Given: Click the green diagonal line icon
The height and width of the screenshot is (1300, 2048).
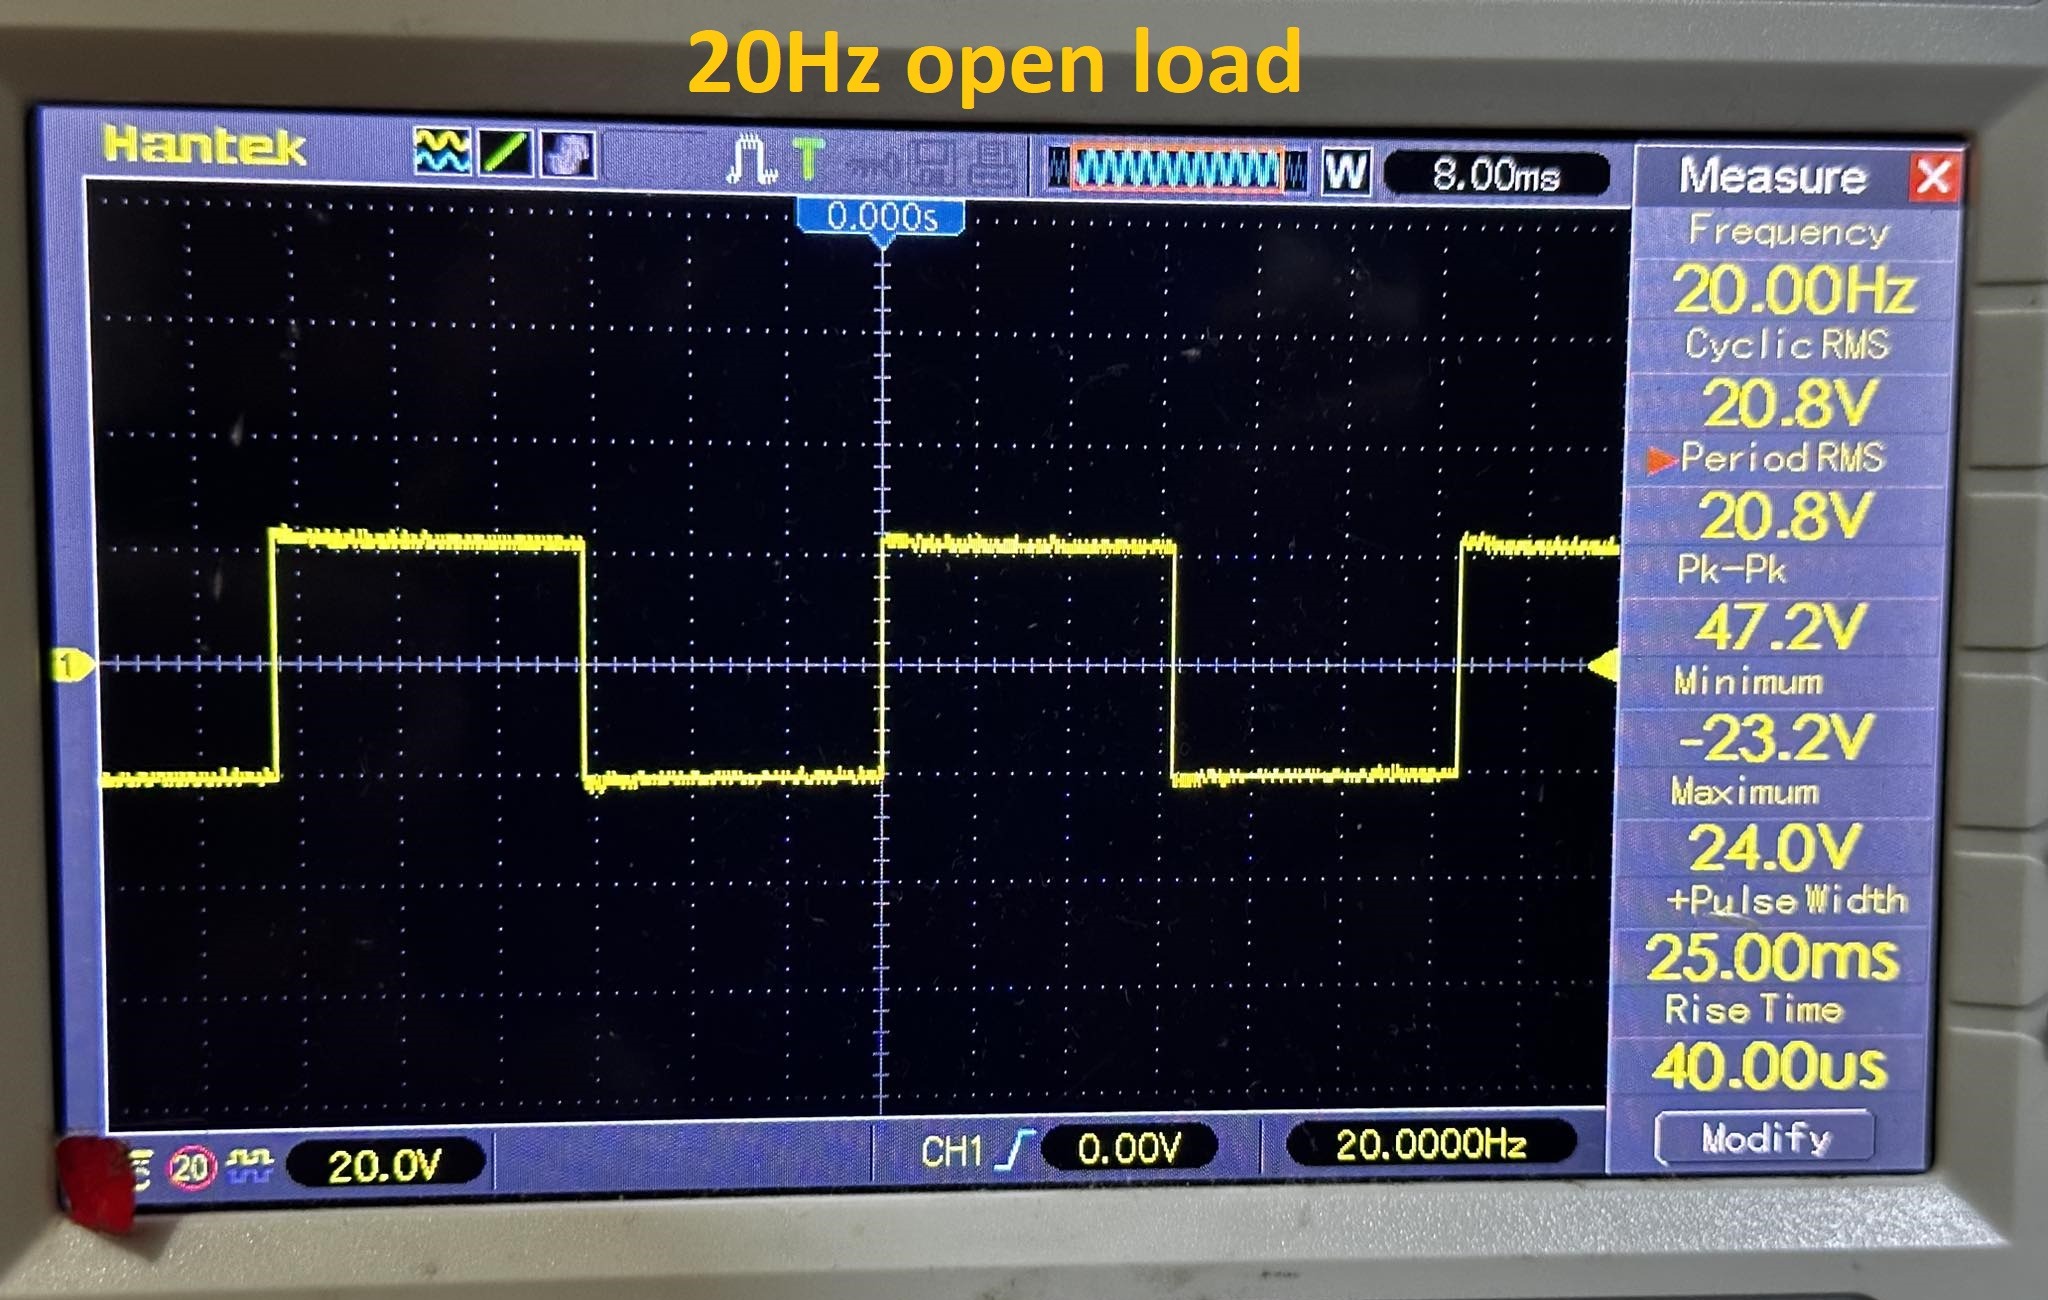Looking at the screenshot, I should point(504,154).
